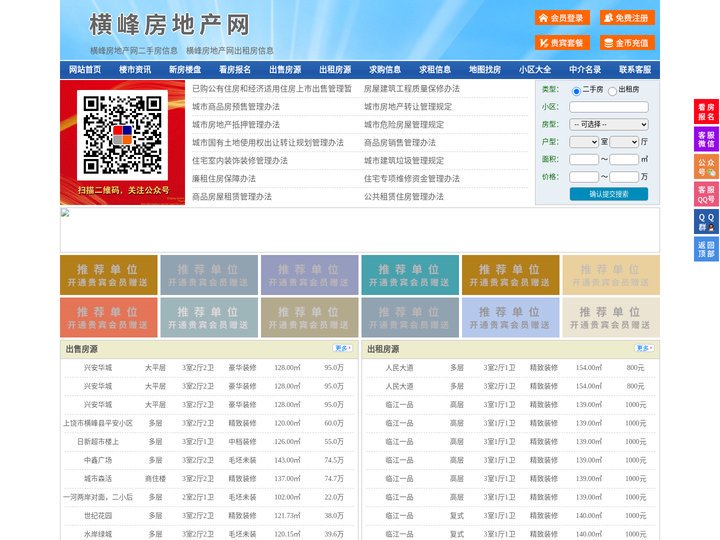Click 返回顶部 back-to-top sidebar icon
720x540 pixels.
coord(706,249)
